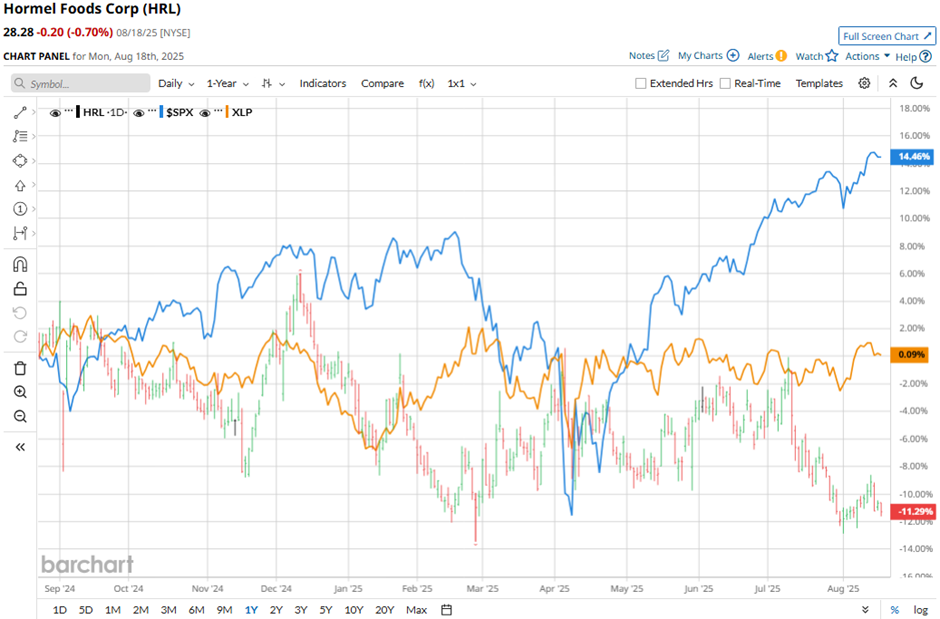Select the 3M time range
Viewport: 940px width, 619px height.
click(x=168, y=609)
